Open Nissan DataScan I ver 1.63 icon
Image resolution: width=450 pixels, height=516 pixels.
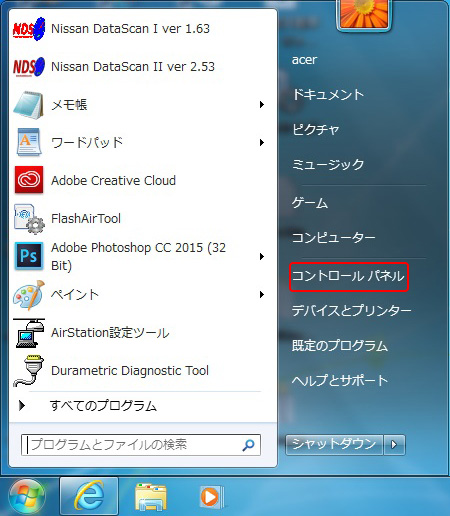pyautogui.click(x=29, y=29)
